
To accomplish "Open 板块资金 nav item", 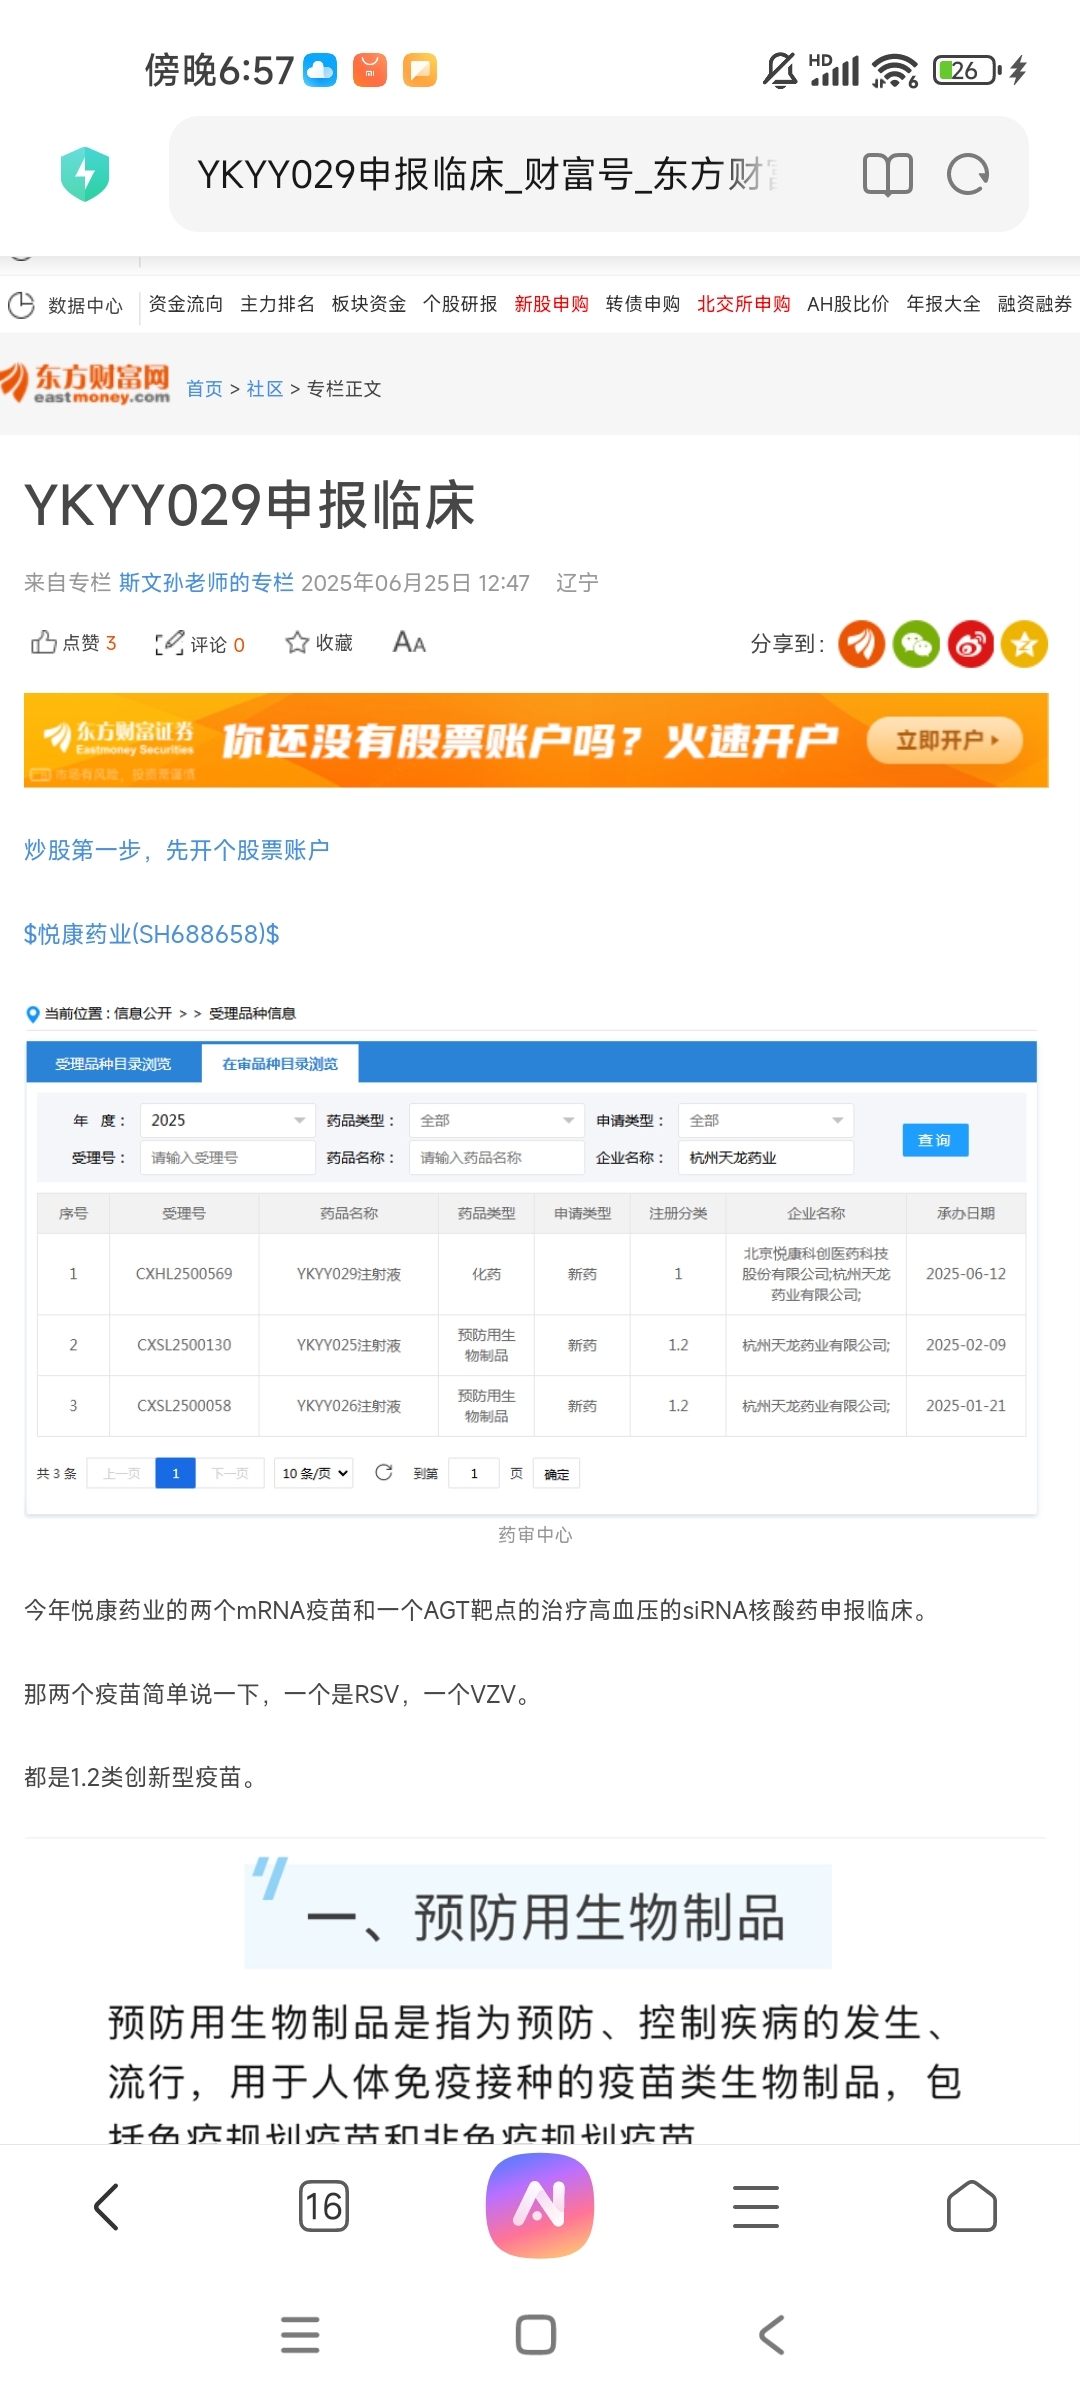I will click(369, 304).
